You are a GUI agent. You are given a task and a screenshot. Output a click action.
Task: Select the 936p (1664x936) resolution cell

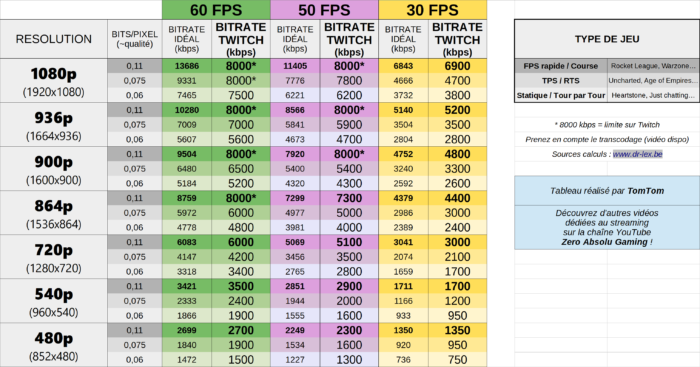coord(54,125)
